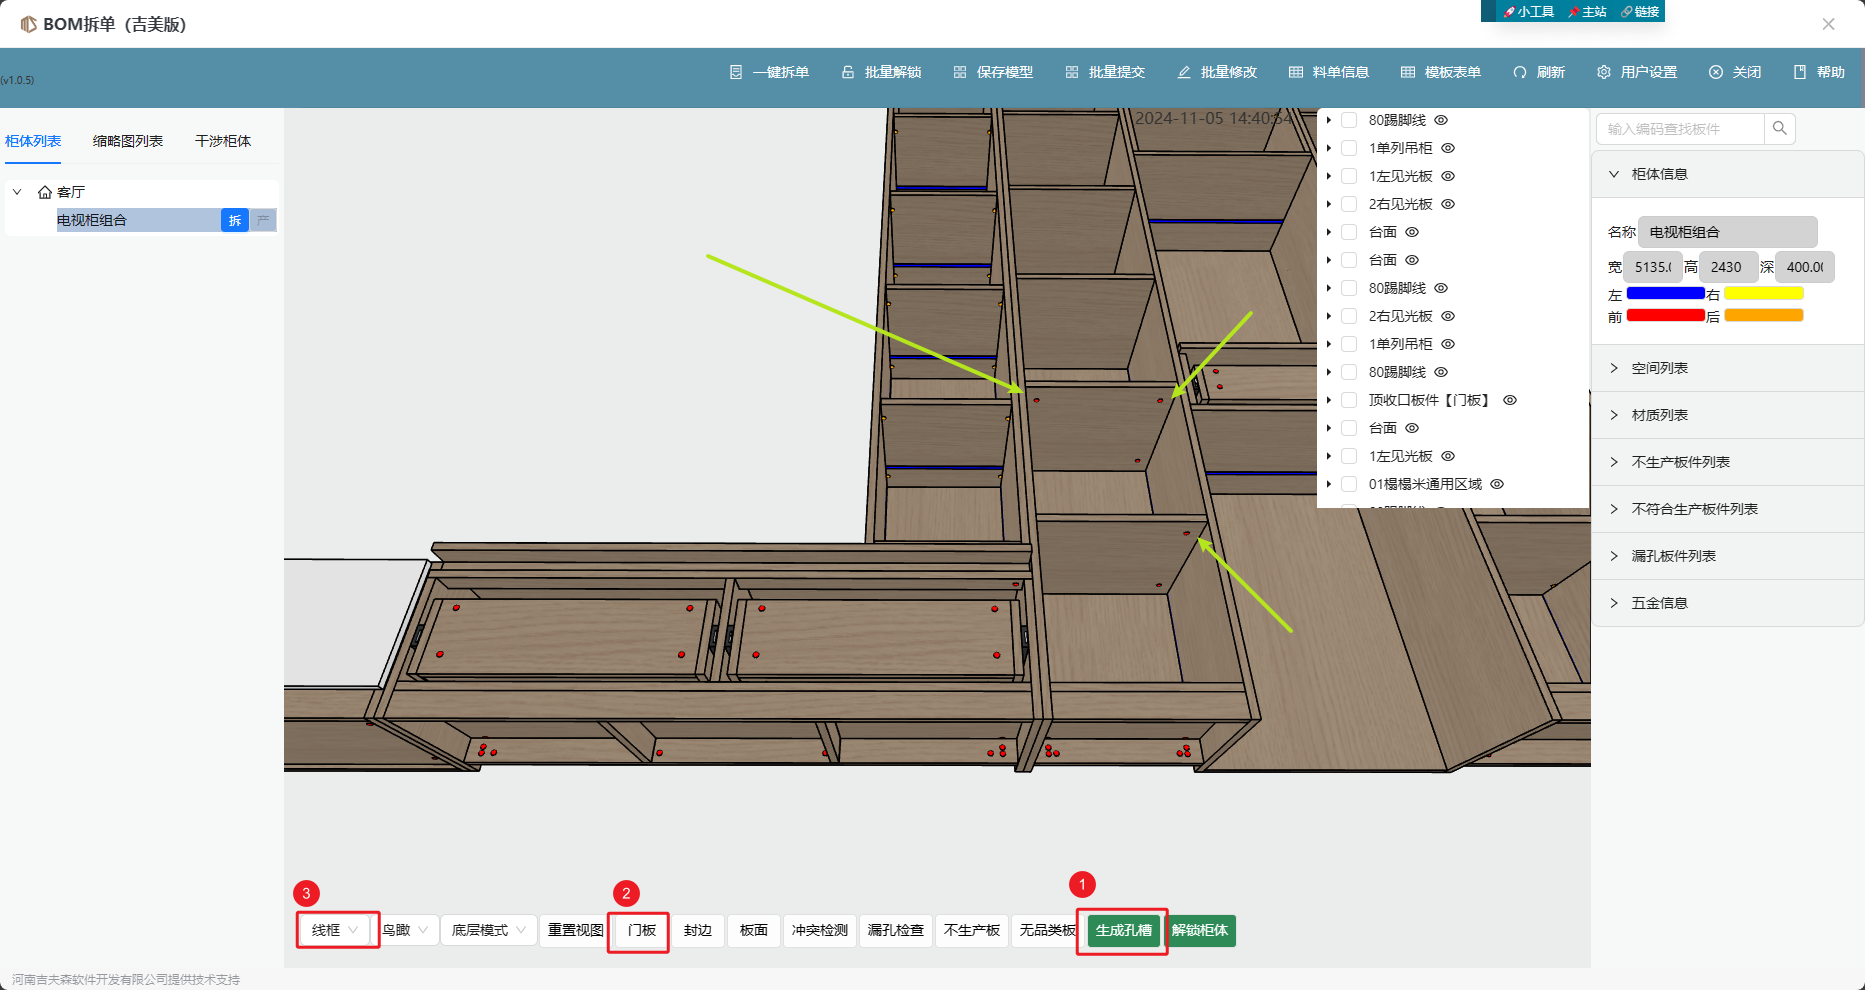
Task: Switch to the 干涉柜体 tab
Action: pos(223,141)
